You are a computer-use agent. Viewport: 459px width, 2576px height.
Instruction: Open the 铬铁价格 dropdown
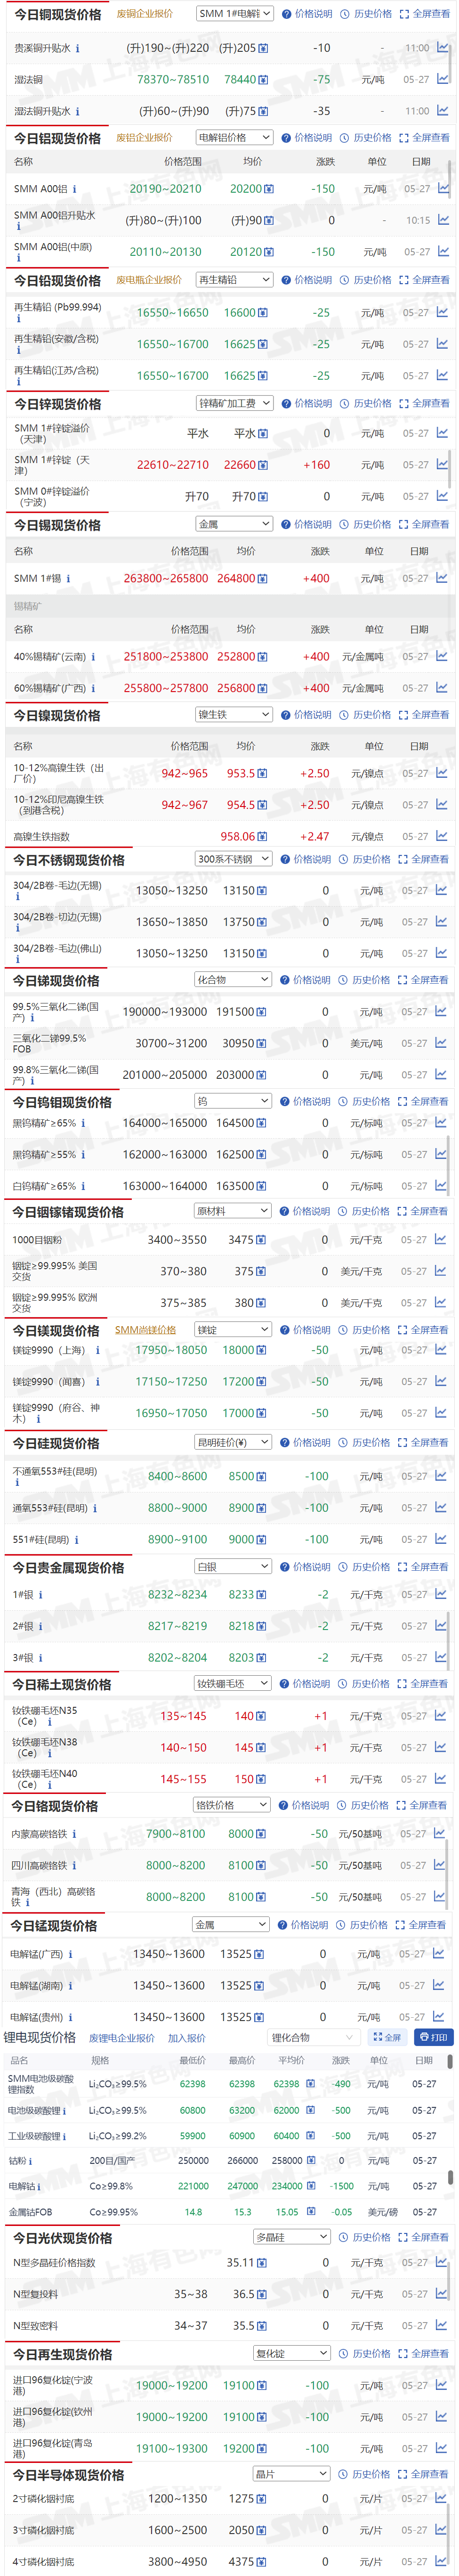[x=231, y=1805]
